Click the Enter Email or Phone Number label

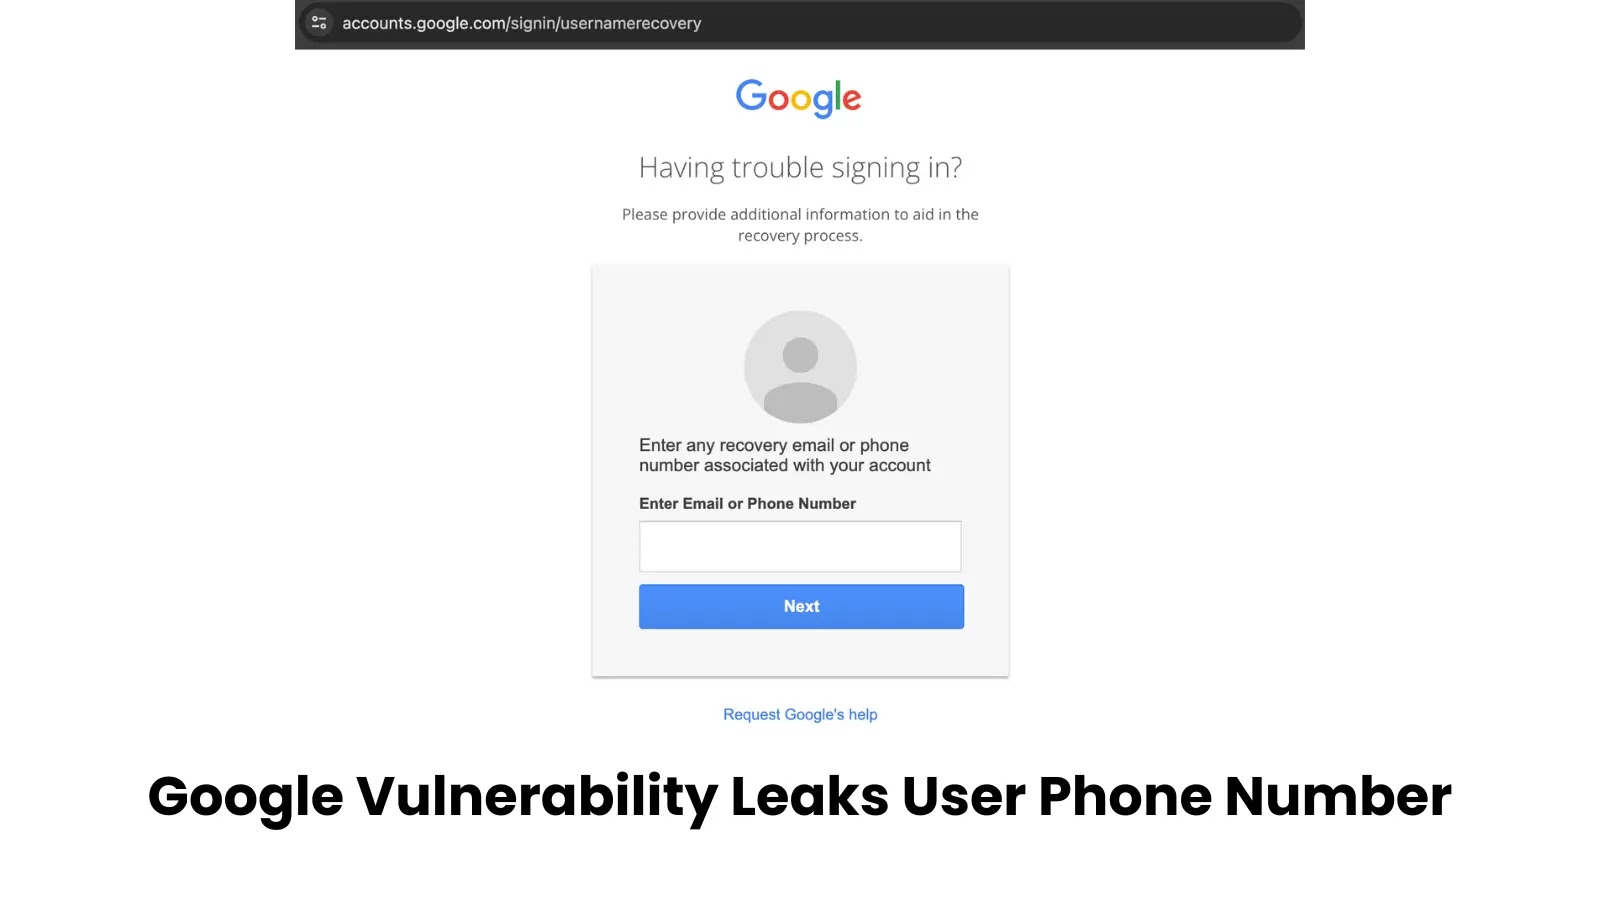click(747, 503)
